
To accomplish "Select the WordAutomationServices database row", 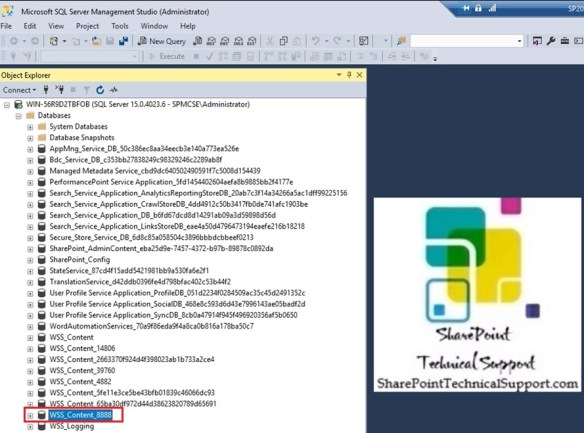I will (x=152, y=326).
